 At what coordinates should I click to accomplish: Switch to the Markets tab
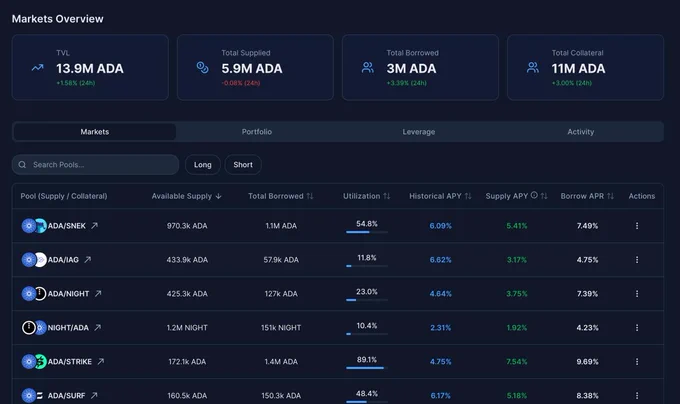coord(95,132)
